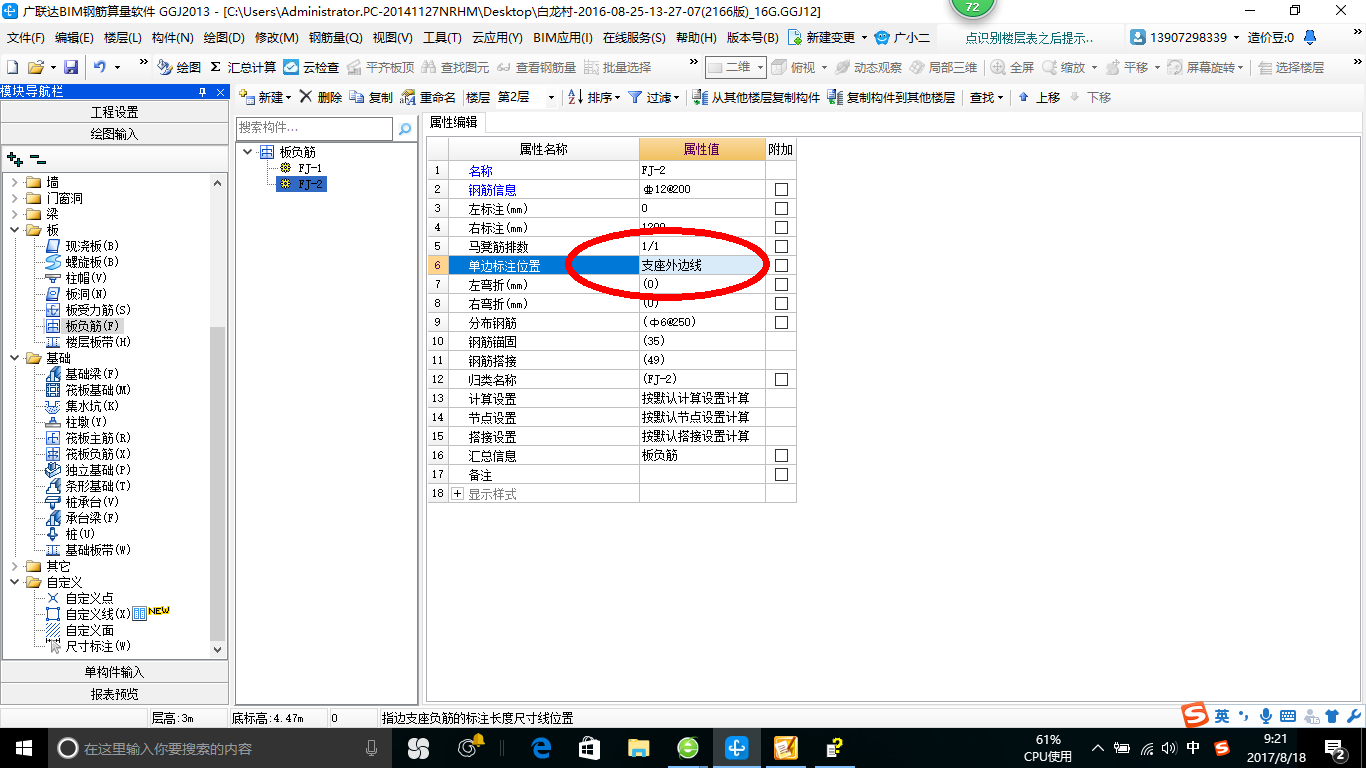The width and height of the screenshot is (1366, 768).
Task: Click 新建 new component button
Action: coord(266,97)
